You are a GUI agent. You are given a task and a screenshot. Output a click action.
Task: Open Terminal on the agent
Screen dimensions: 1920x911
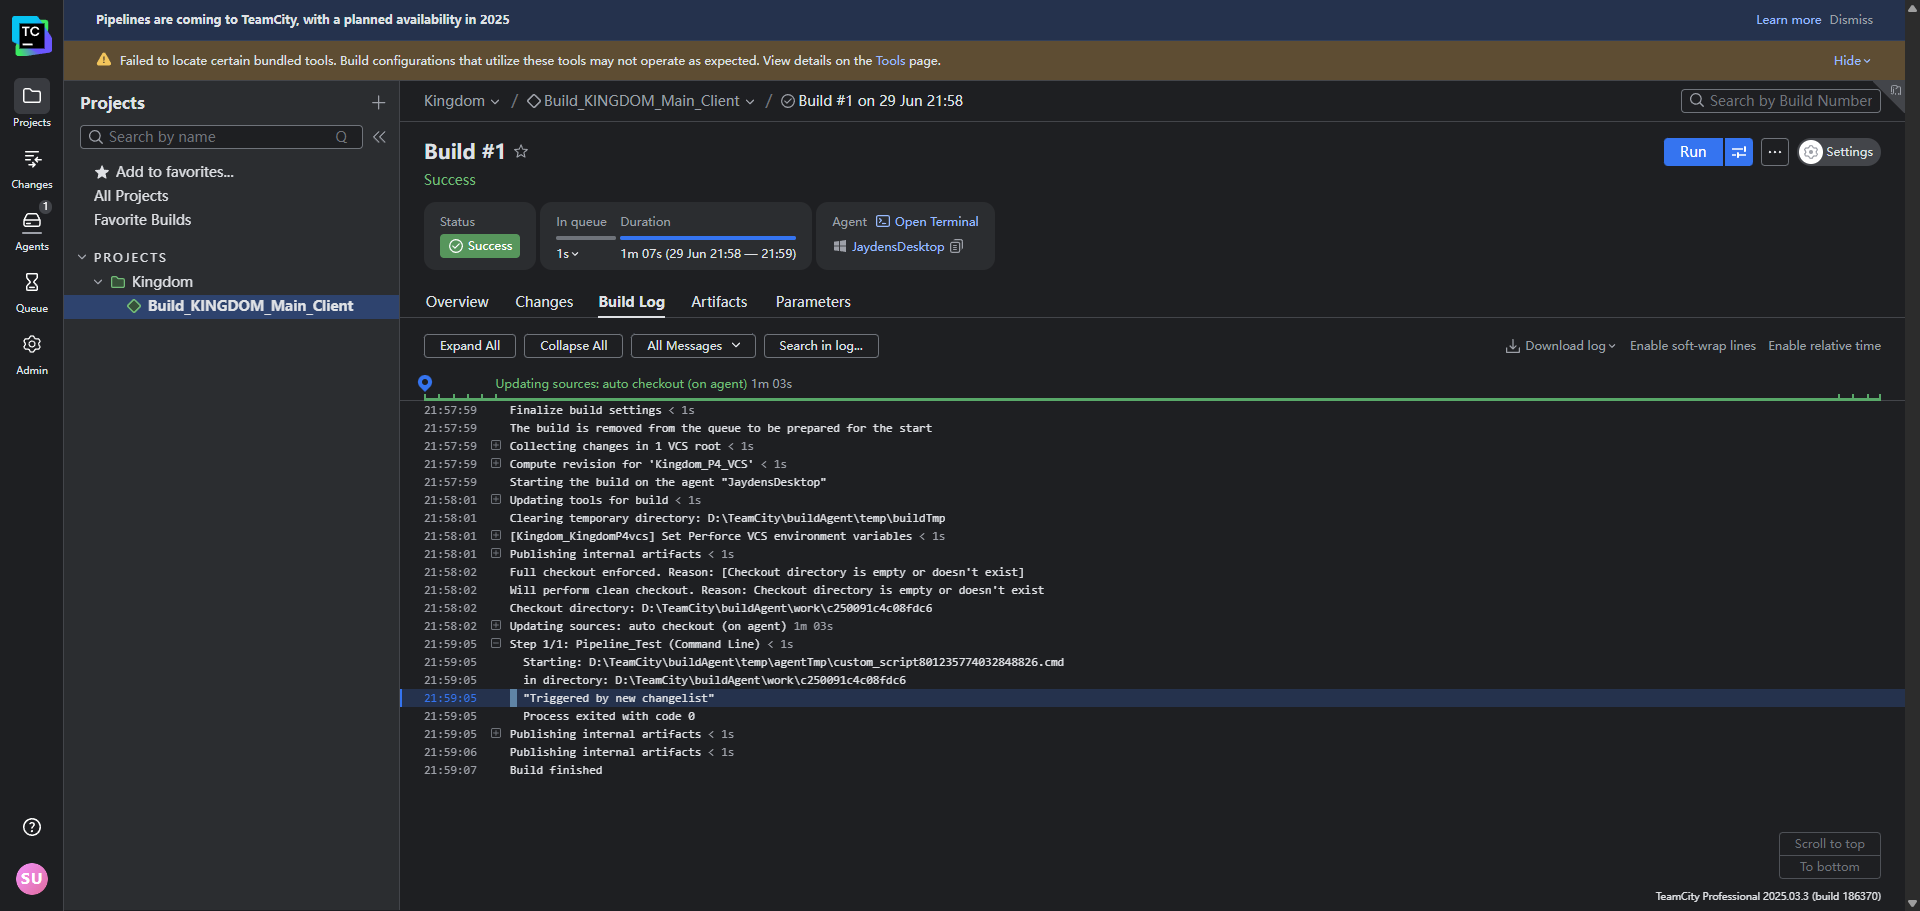point(927,222)
